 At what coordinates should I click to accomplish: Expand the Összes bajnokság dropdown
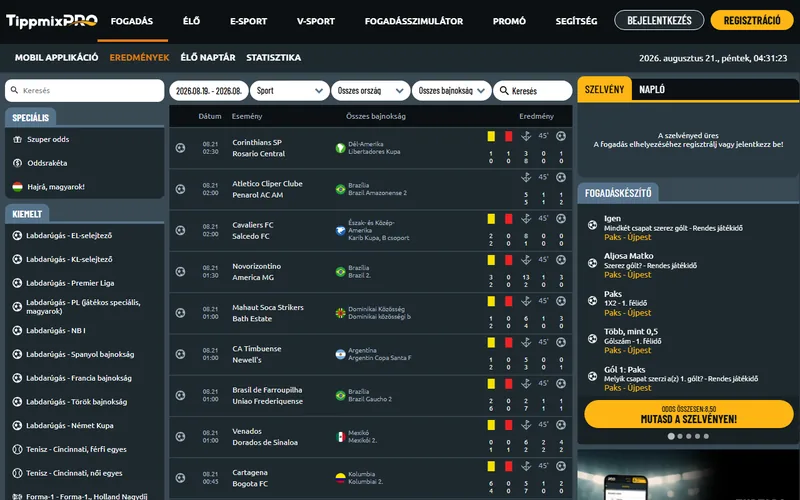(x=452, y=91)
